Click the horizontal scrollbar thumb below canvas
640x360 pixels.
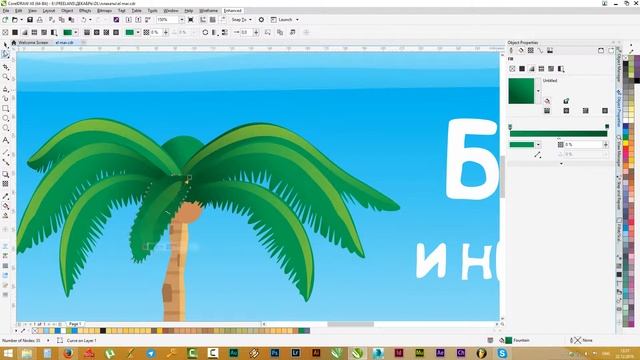350,324
